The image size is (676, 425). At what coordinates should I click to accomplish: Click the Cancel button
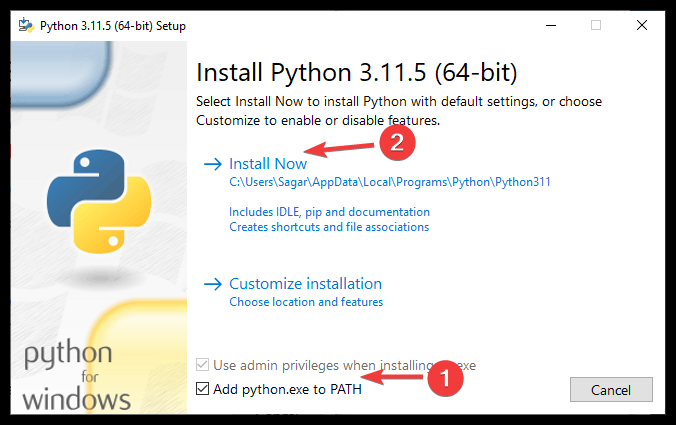click(611, 390)
